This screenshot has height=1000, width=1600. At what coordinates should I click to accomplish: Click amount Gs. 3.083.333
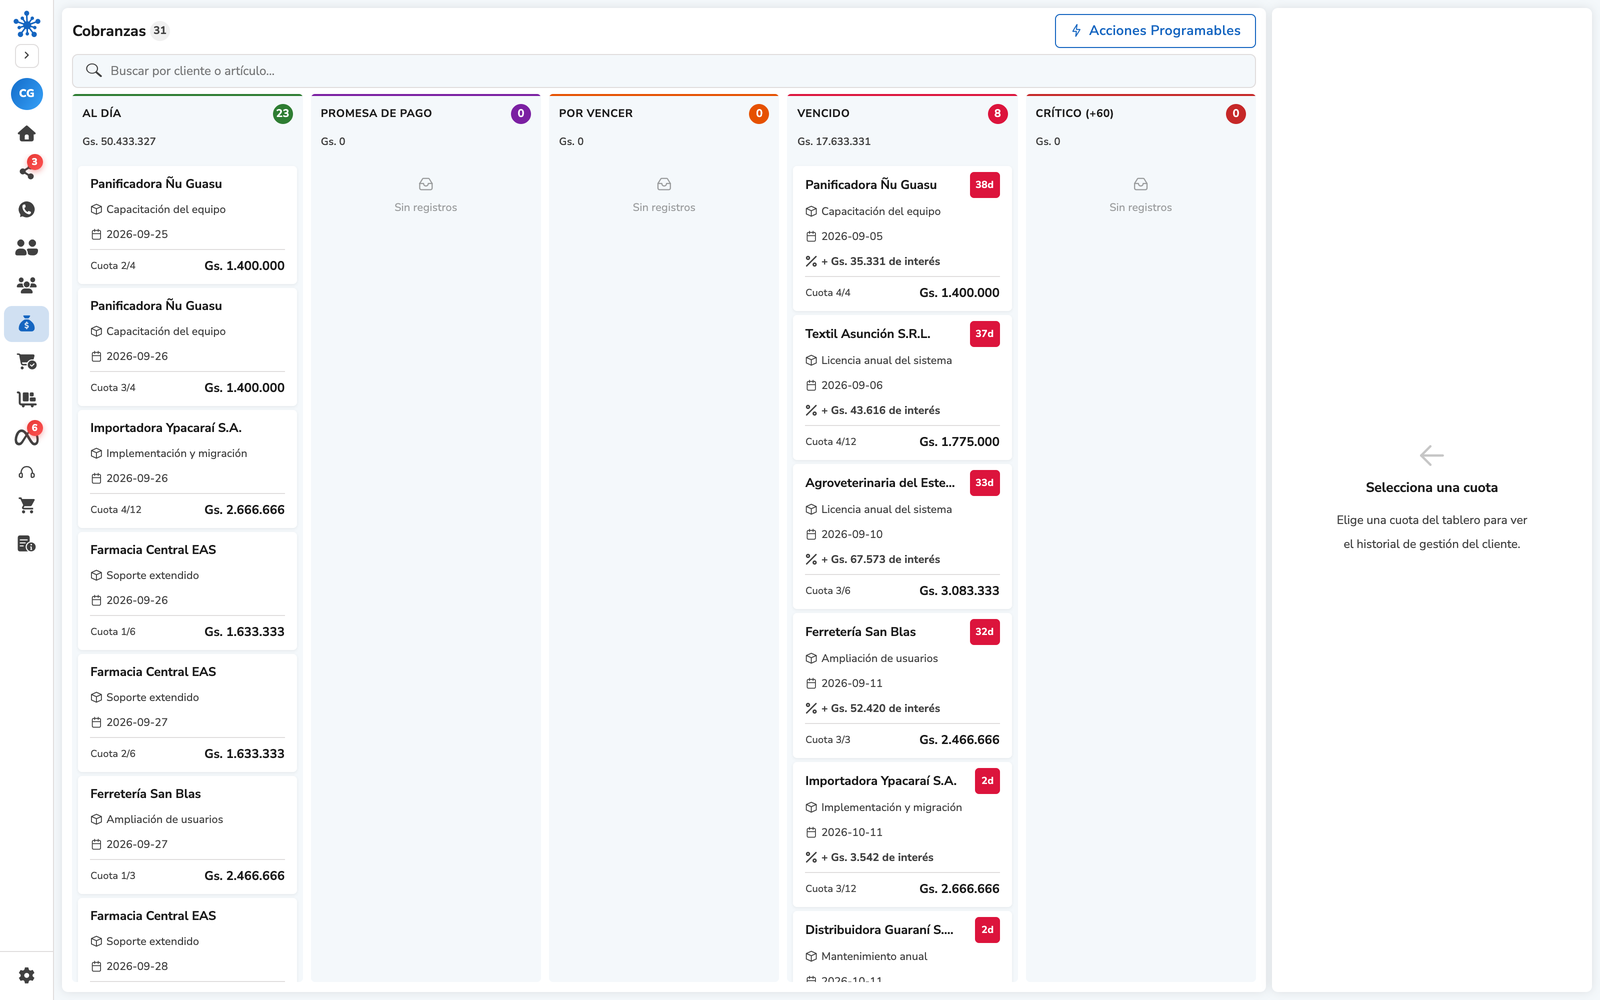(959, 591)
